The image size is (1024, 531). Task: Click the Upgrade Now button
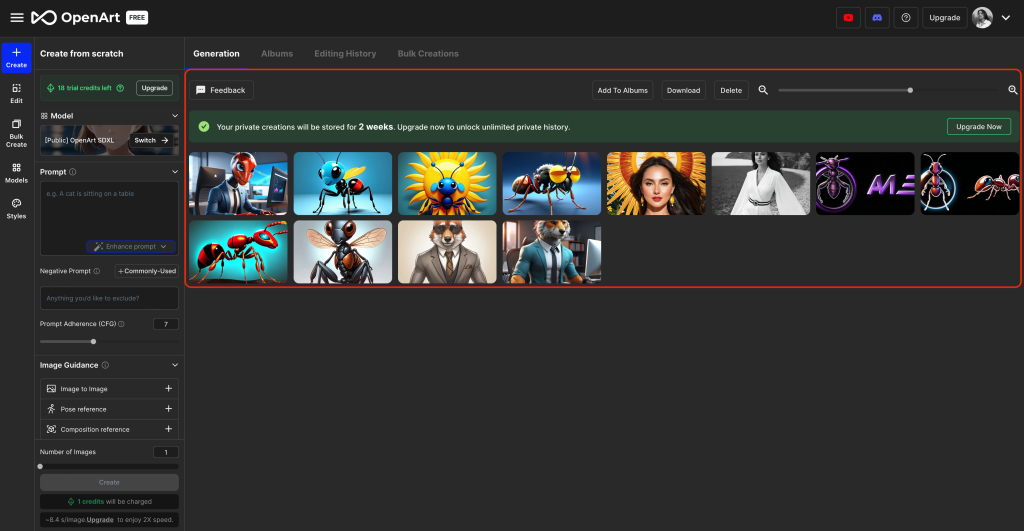tap(978, 127)
